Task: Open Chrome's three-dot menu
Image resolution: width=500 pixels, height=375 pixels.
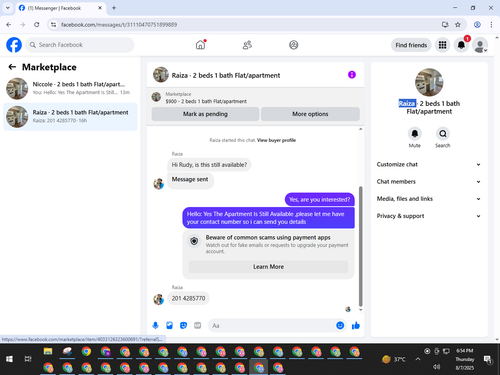Action: tap(491, 25)
